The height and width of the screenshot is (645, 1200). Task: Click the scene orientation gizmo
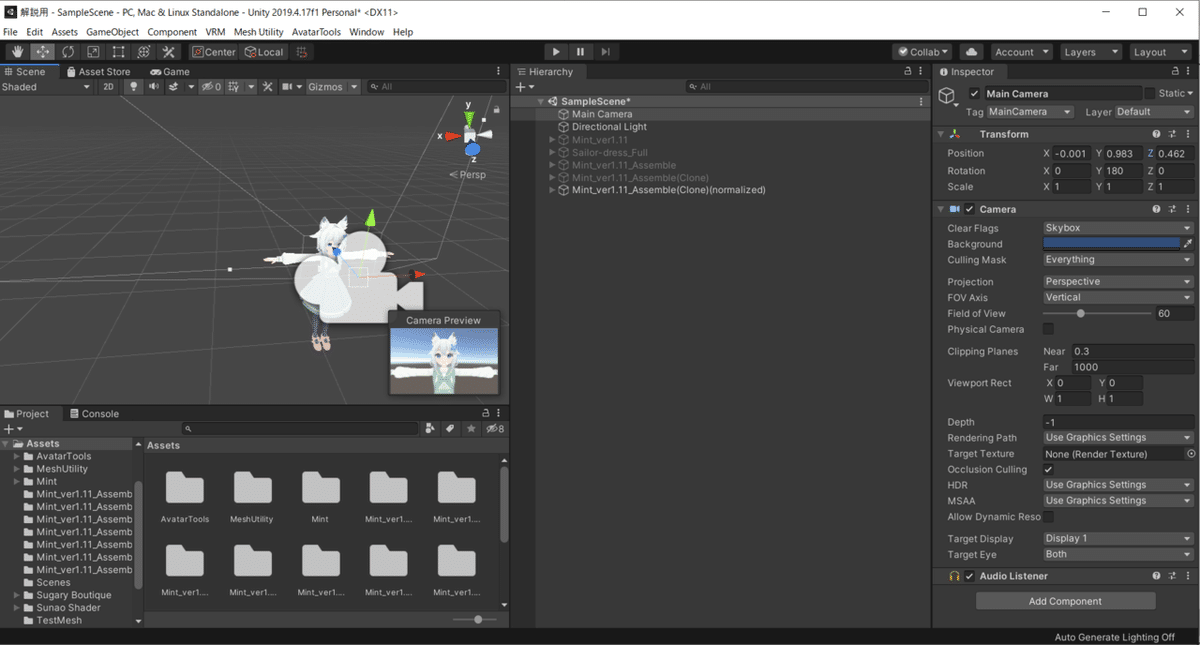[x=470, y=134]
